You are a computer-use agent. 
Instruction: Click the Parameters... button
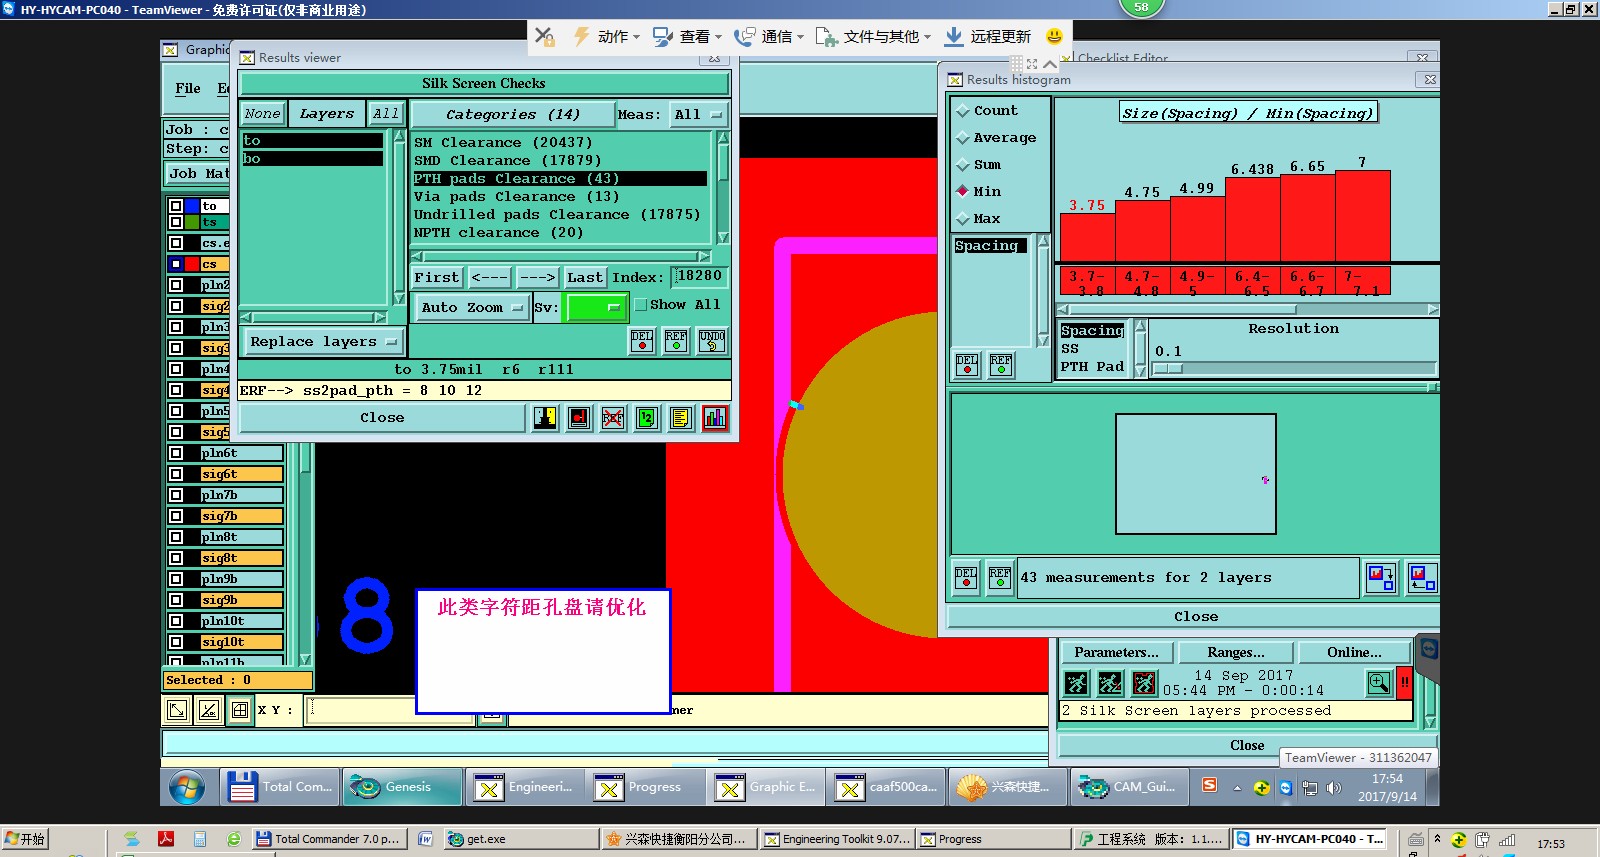[x=1116, y=653]
